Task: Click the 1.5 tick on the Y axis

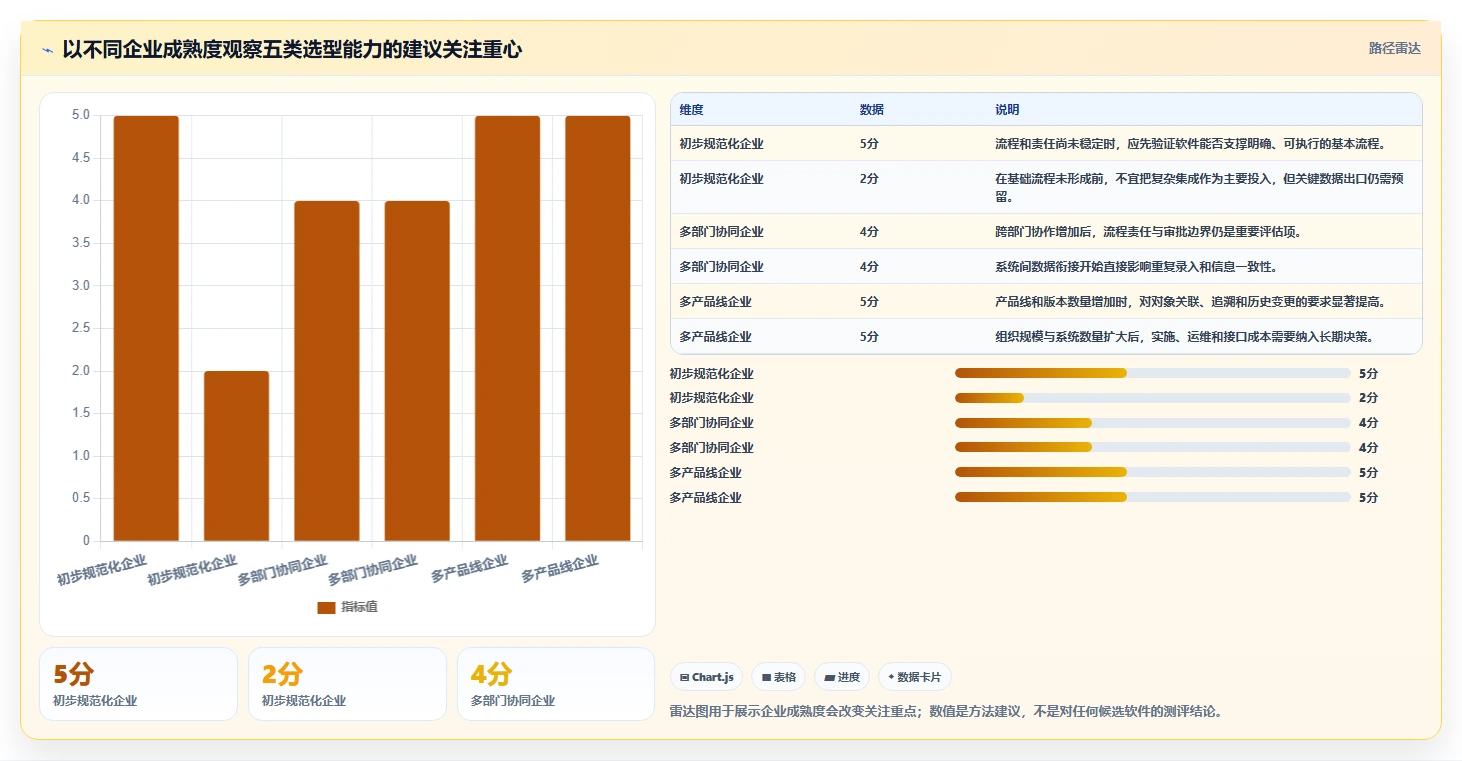Action: click(80, 413)
